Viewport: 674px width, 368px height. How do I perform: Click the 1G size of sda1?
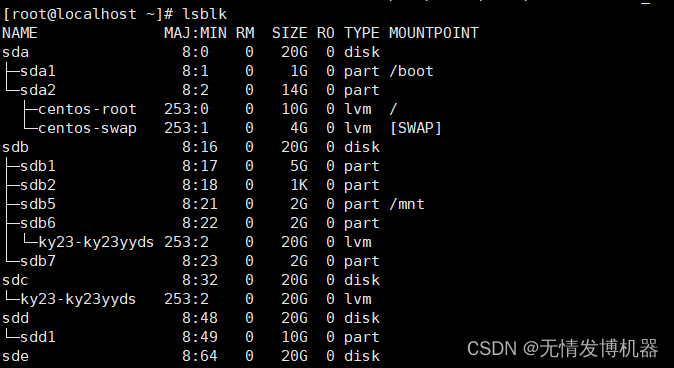298,71
